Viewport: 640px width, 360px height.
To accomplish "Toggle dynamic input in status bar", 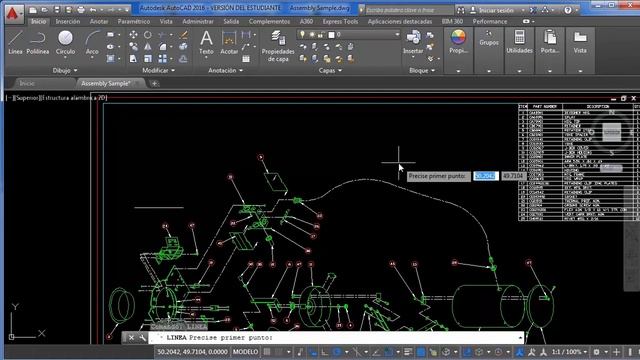I will (x=313, y=352).
